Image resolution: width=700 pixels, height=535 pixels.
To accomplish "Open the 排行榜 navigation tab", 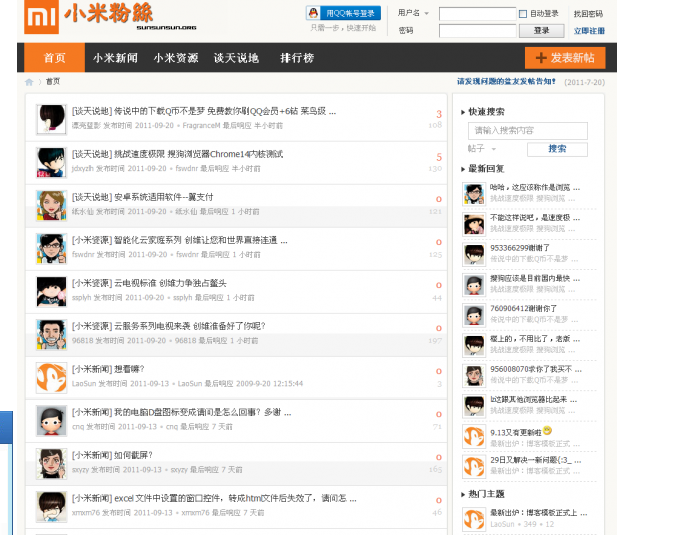I will 297,58.
